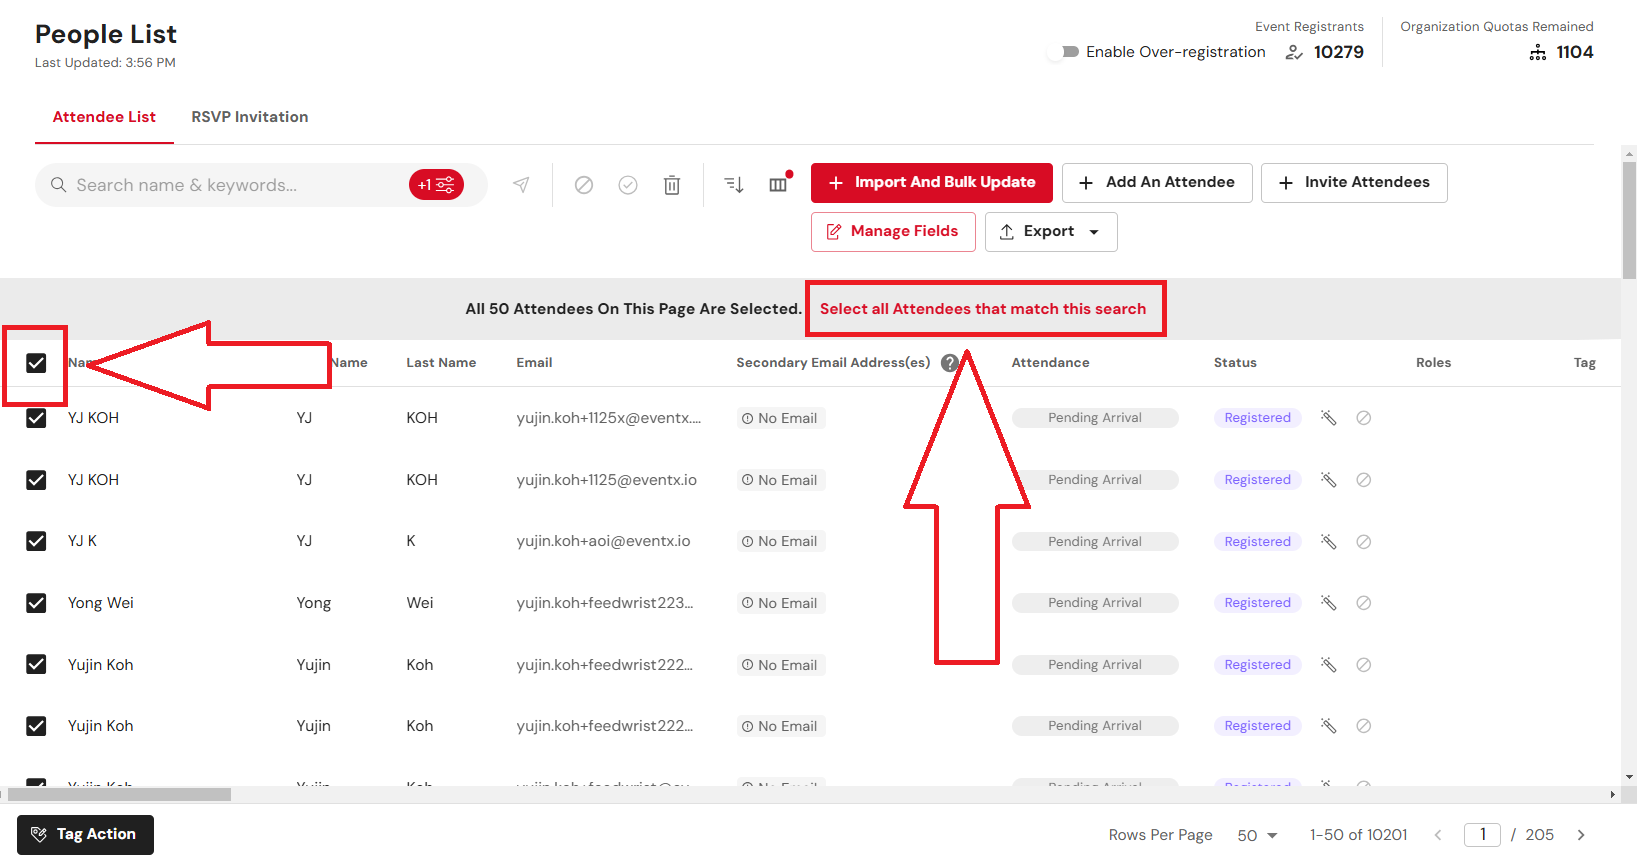The image size is (1637, 859).
Task: Click wristband icon in yujin.koh+1125@eventx.io row
Action: tap(1329, 480)
